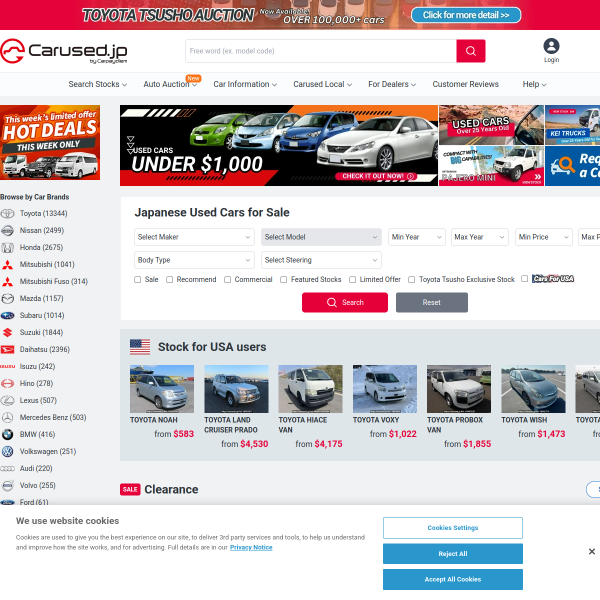Close the cookie banner with X
600x600 pixels.
592,551
